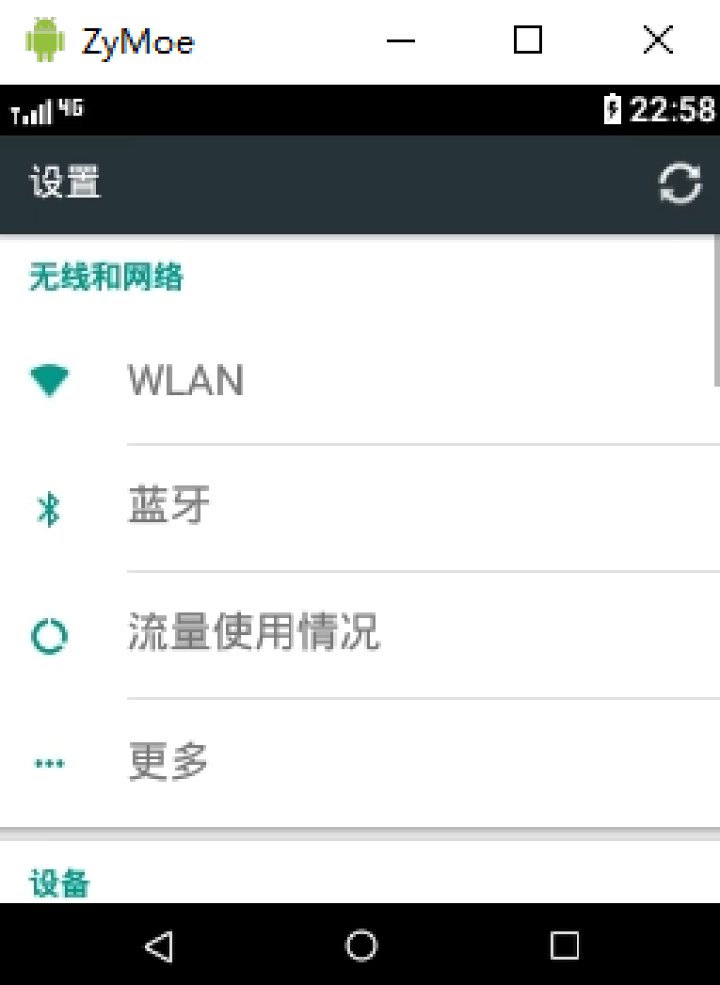Click the 无线和网络 section header
This screenshot has height=985, width=720.
point(106,277)
